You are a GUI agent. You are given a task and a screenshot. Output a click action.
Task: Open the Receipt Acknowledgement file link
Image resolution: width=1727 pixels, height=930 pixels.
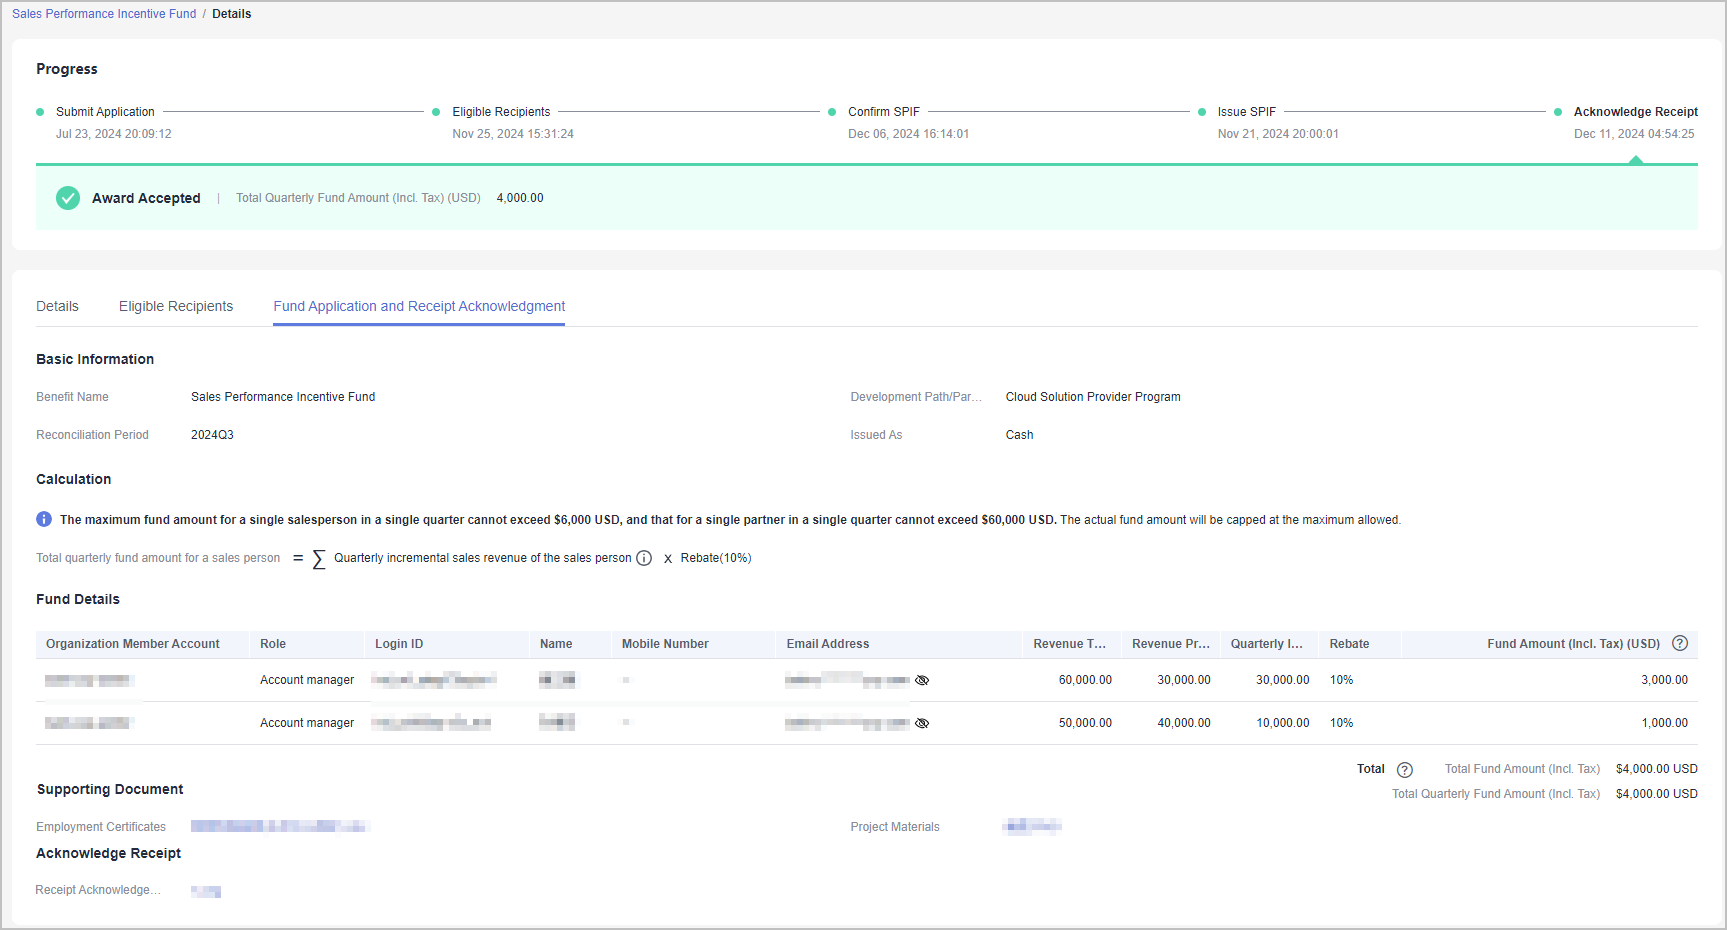point(206,891)
